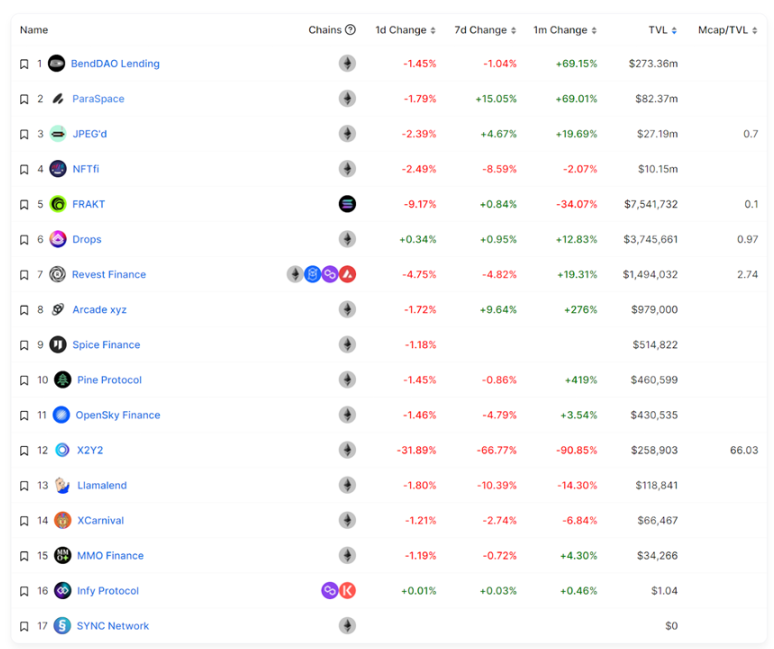Viewport: 774px width, 649px height.
Task: Open the Llamalend link
Action: click(102, 485)
